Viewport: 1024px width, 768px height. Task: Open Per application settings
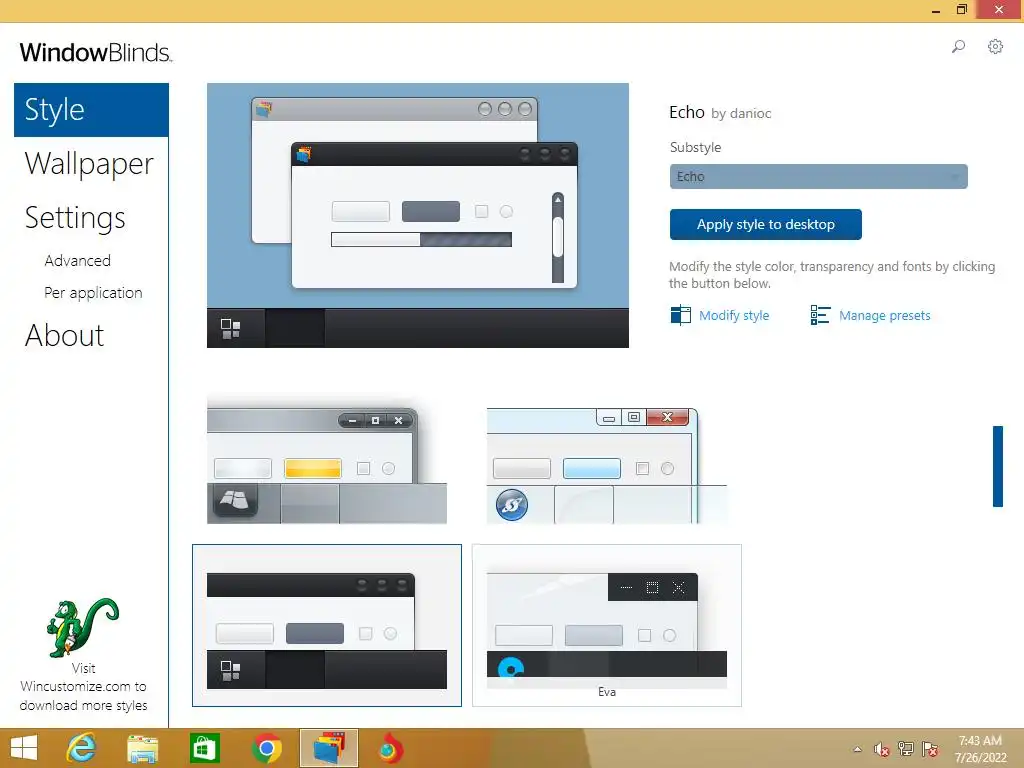(x=93, y=293)
